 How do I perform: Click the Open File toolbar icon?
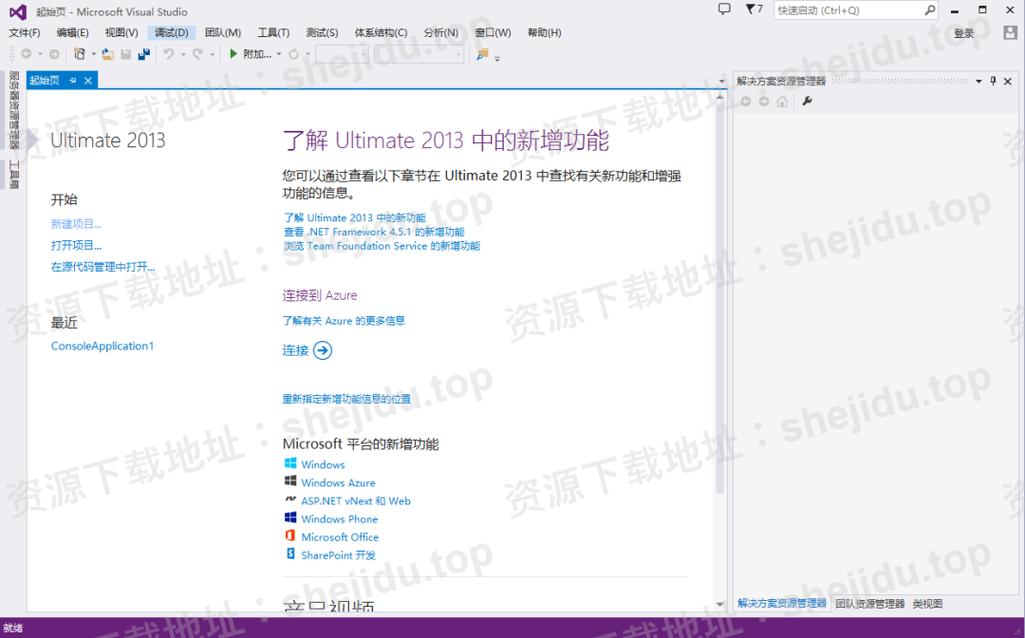107,54
